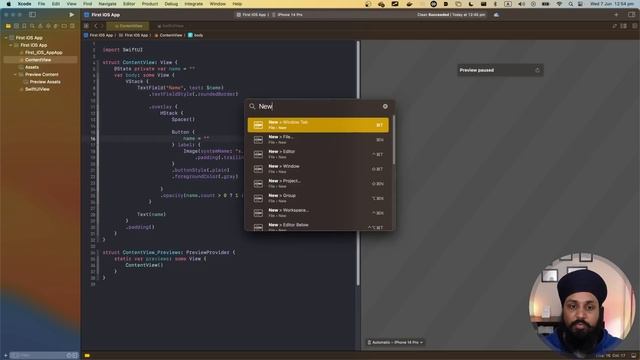Add an editor on the right
Viewport: 640px width, 360px height.
tap(634, 26)
